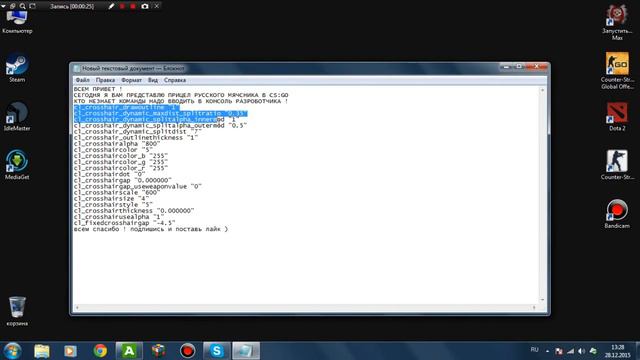Show hidden tray icons arrow
This screenshot has height=360, width=640.
tap(547, 351)
